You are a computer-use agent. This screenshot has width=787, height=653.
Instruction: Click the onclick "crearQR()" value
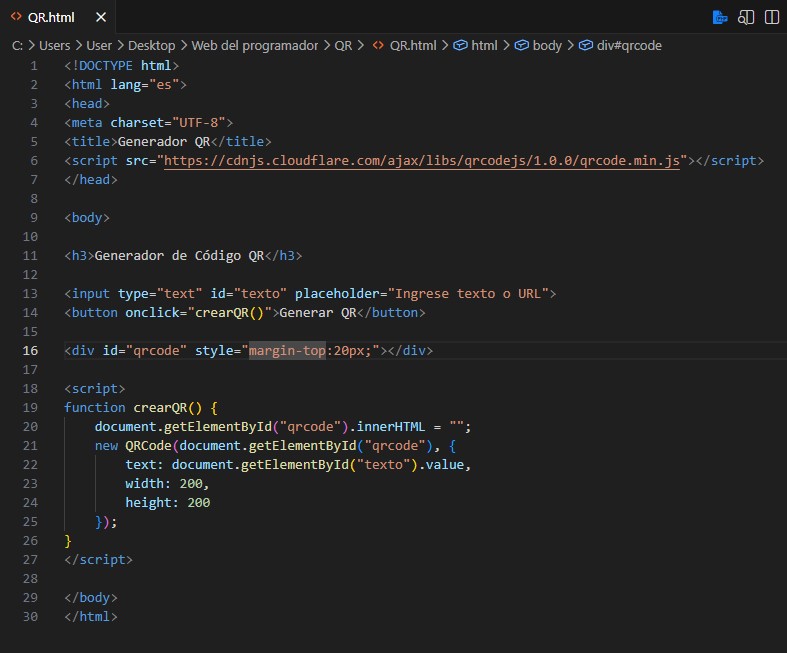pyautogui.click(x=229, y=313)
